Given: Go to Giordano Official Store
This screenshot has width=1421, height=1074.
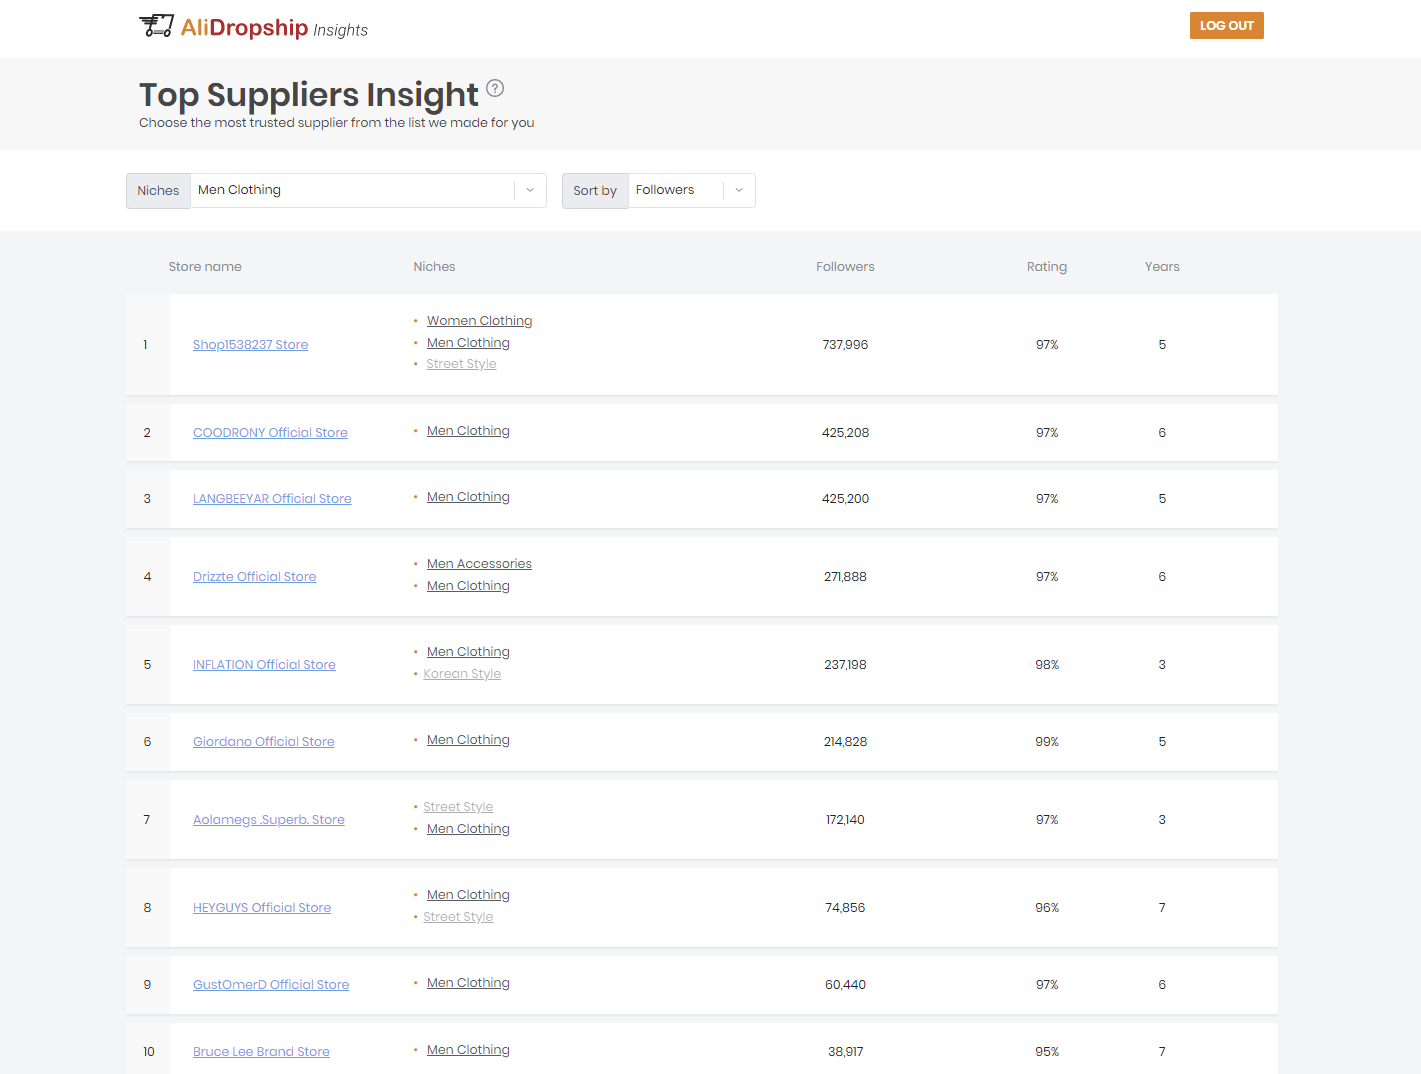Looking at the screenshot, I should pos(263,742).
